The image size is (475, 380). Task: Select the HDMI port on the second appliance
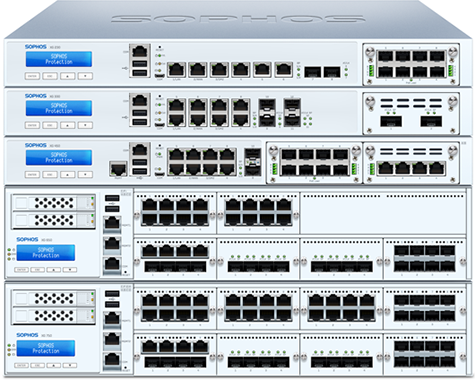coord(160,125)
